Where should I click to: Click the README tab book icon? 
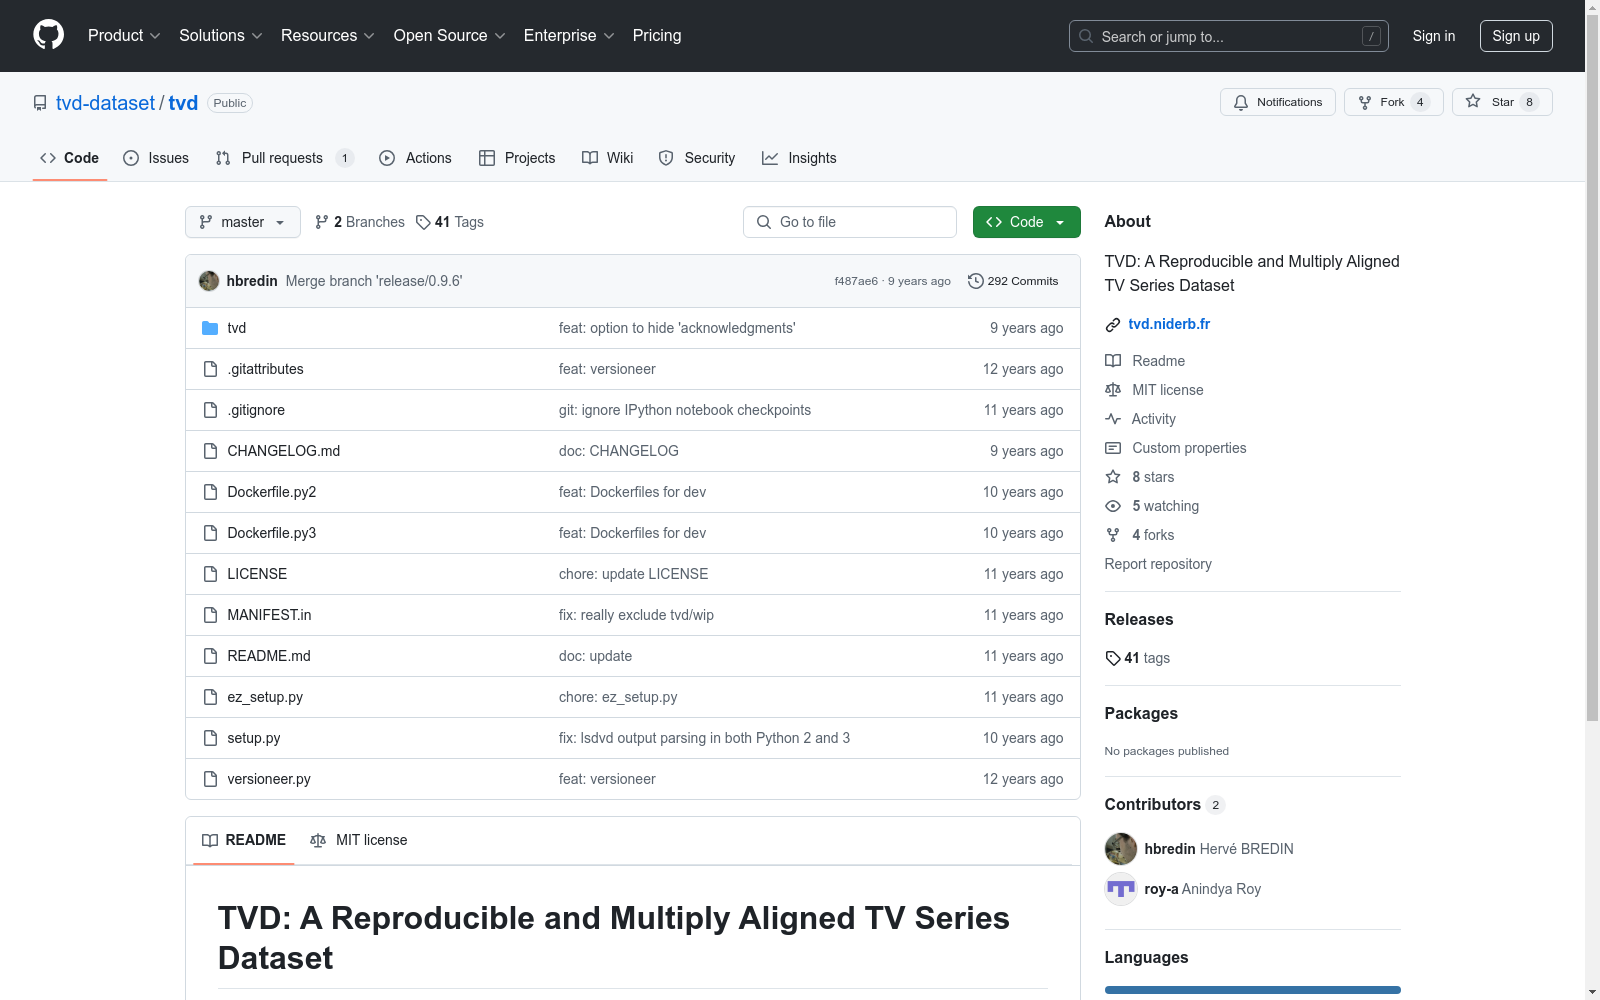pos(210,840)
